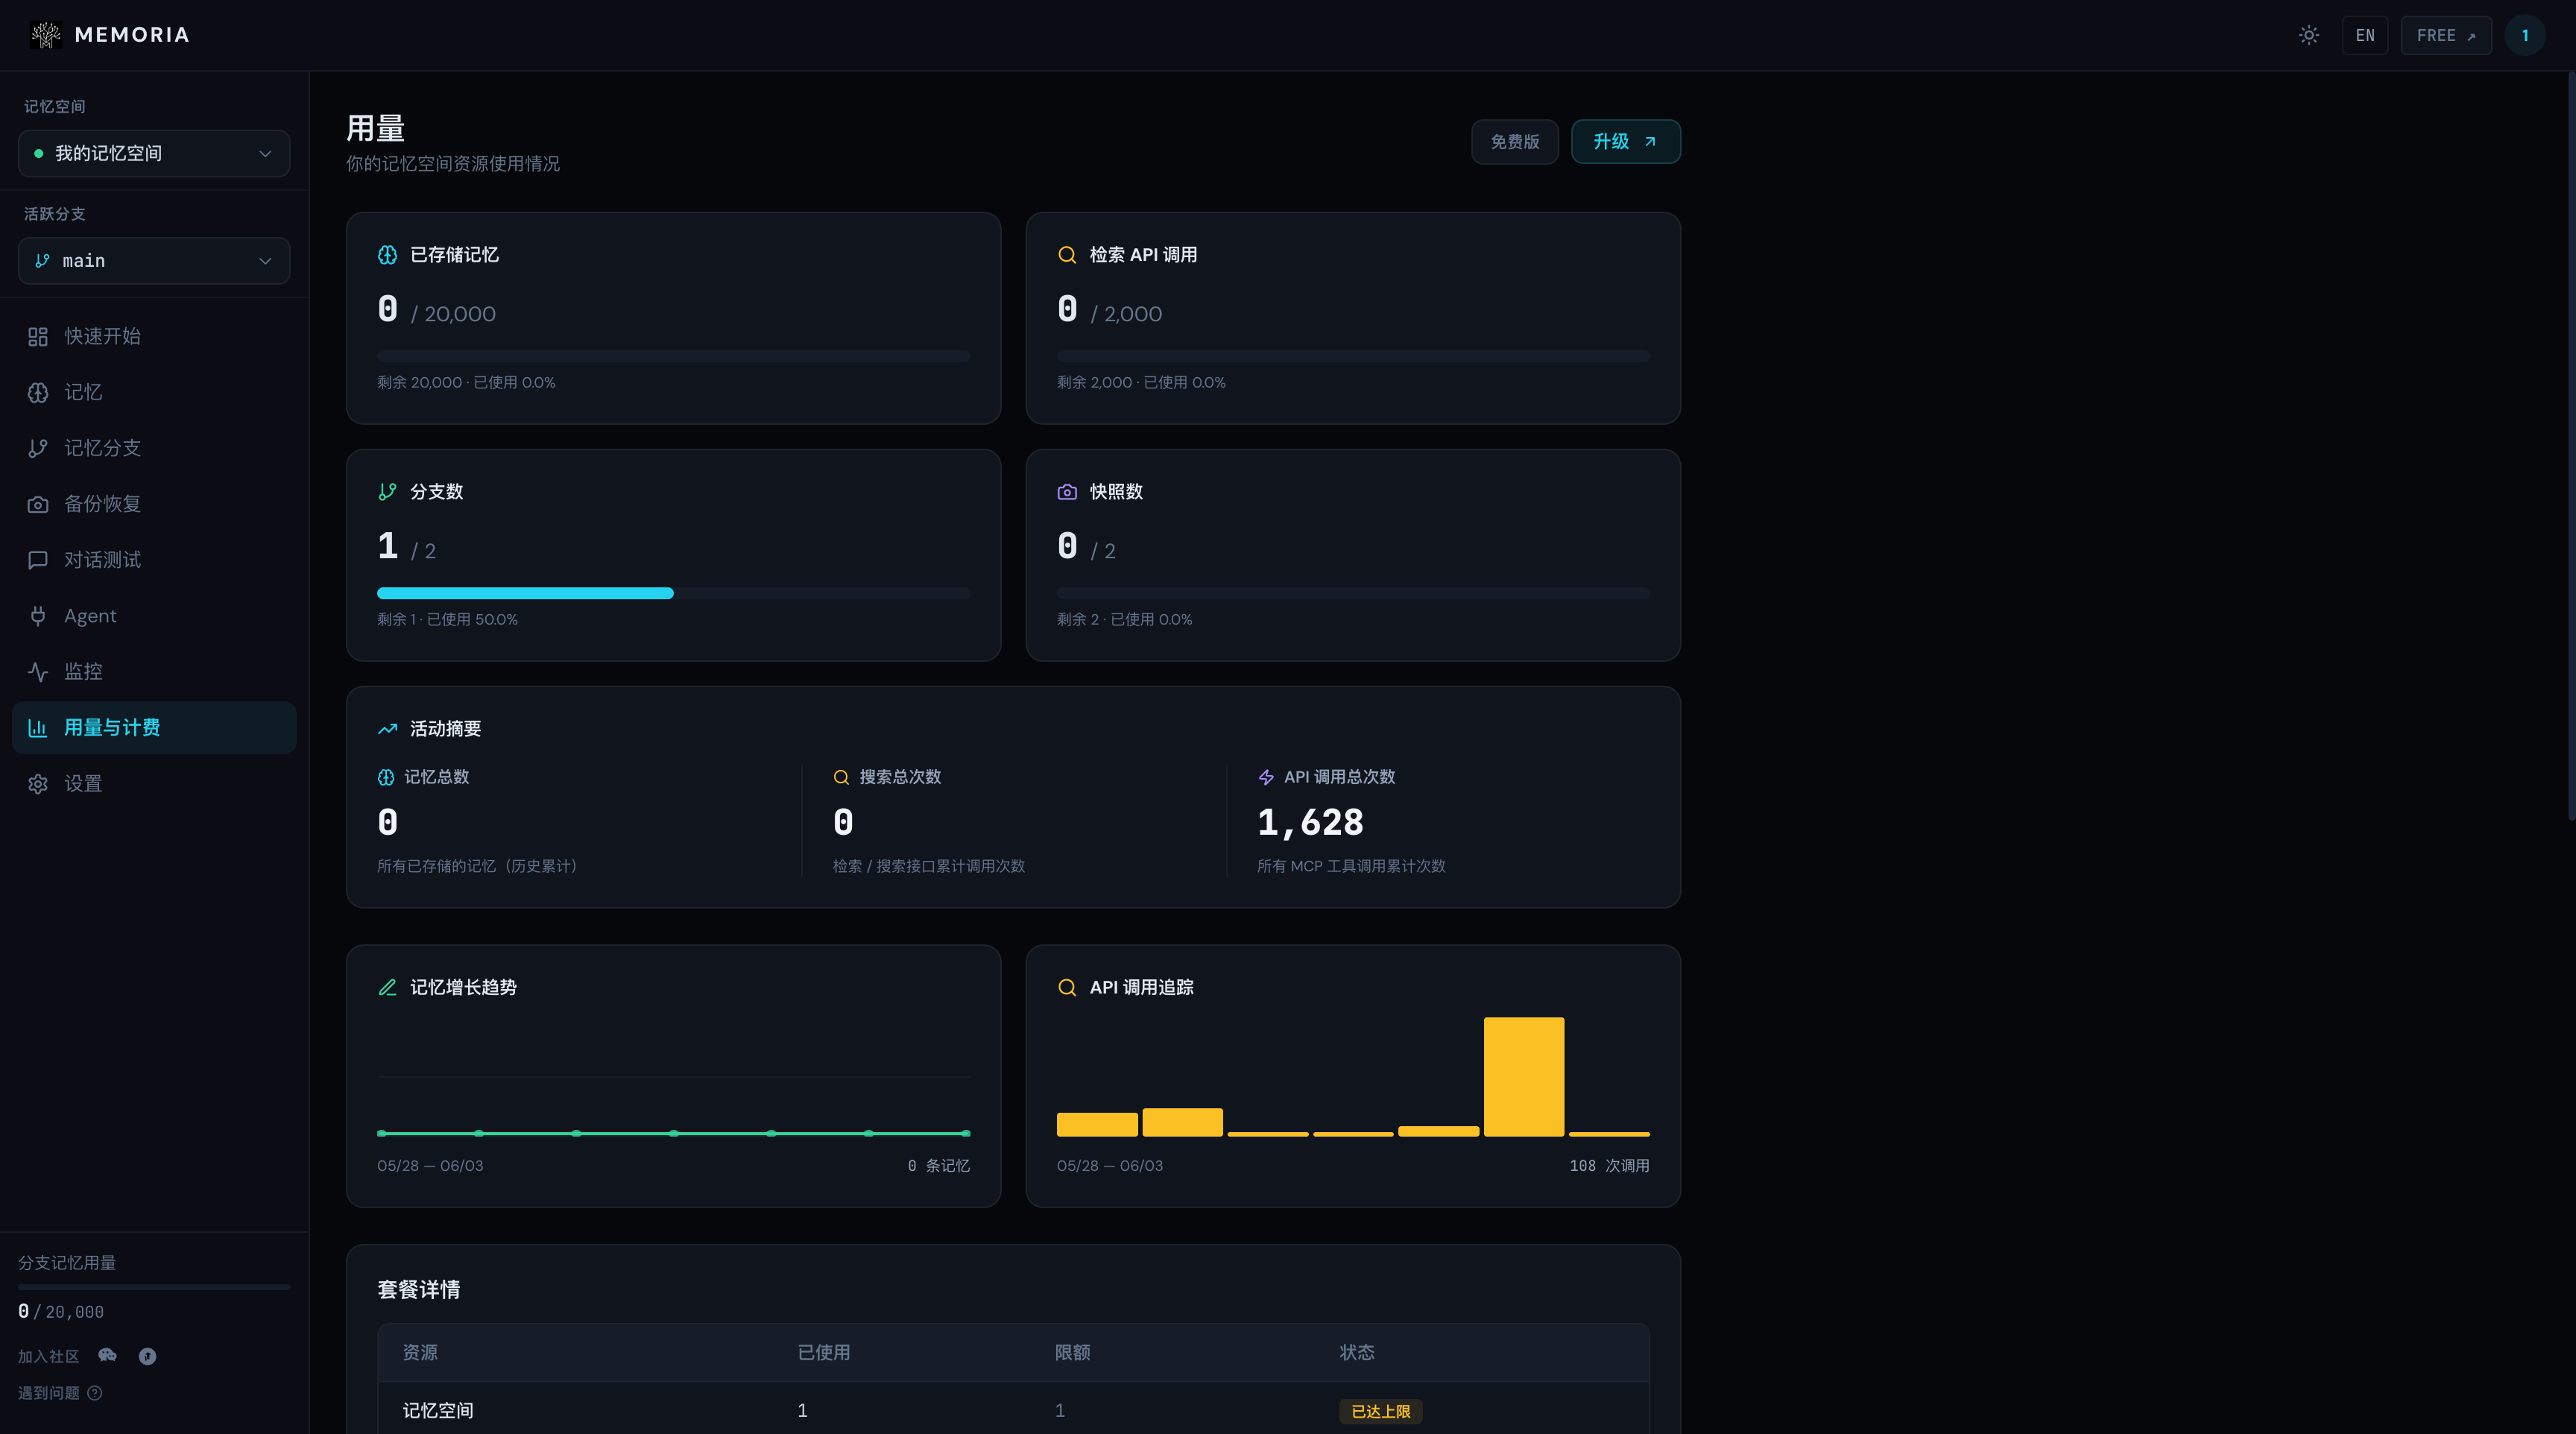Click the help icon next to 遇到问题
2576x1434 pixels.
coord(95,1392)
